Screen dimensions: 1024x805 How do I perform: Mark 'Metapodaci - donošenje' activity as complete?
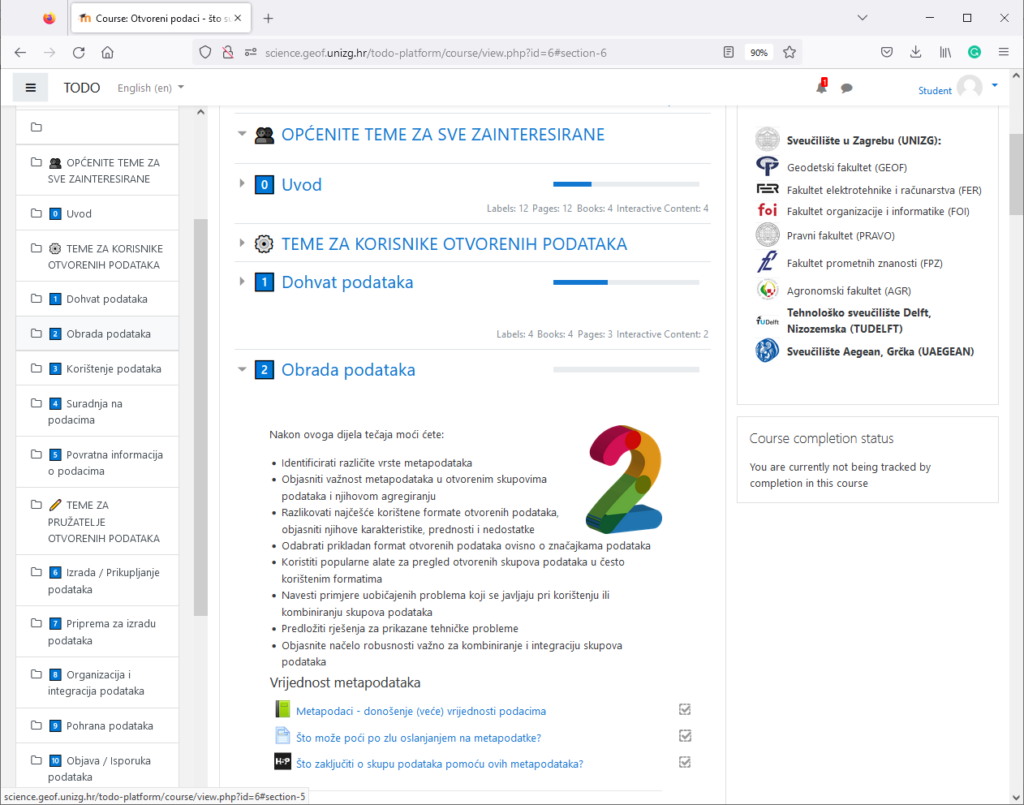(685, 710)
